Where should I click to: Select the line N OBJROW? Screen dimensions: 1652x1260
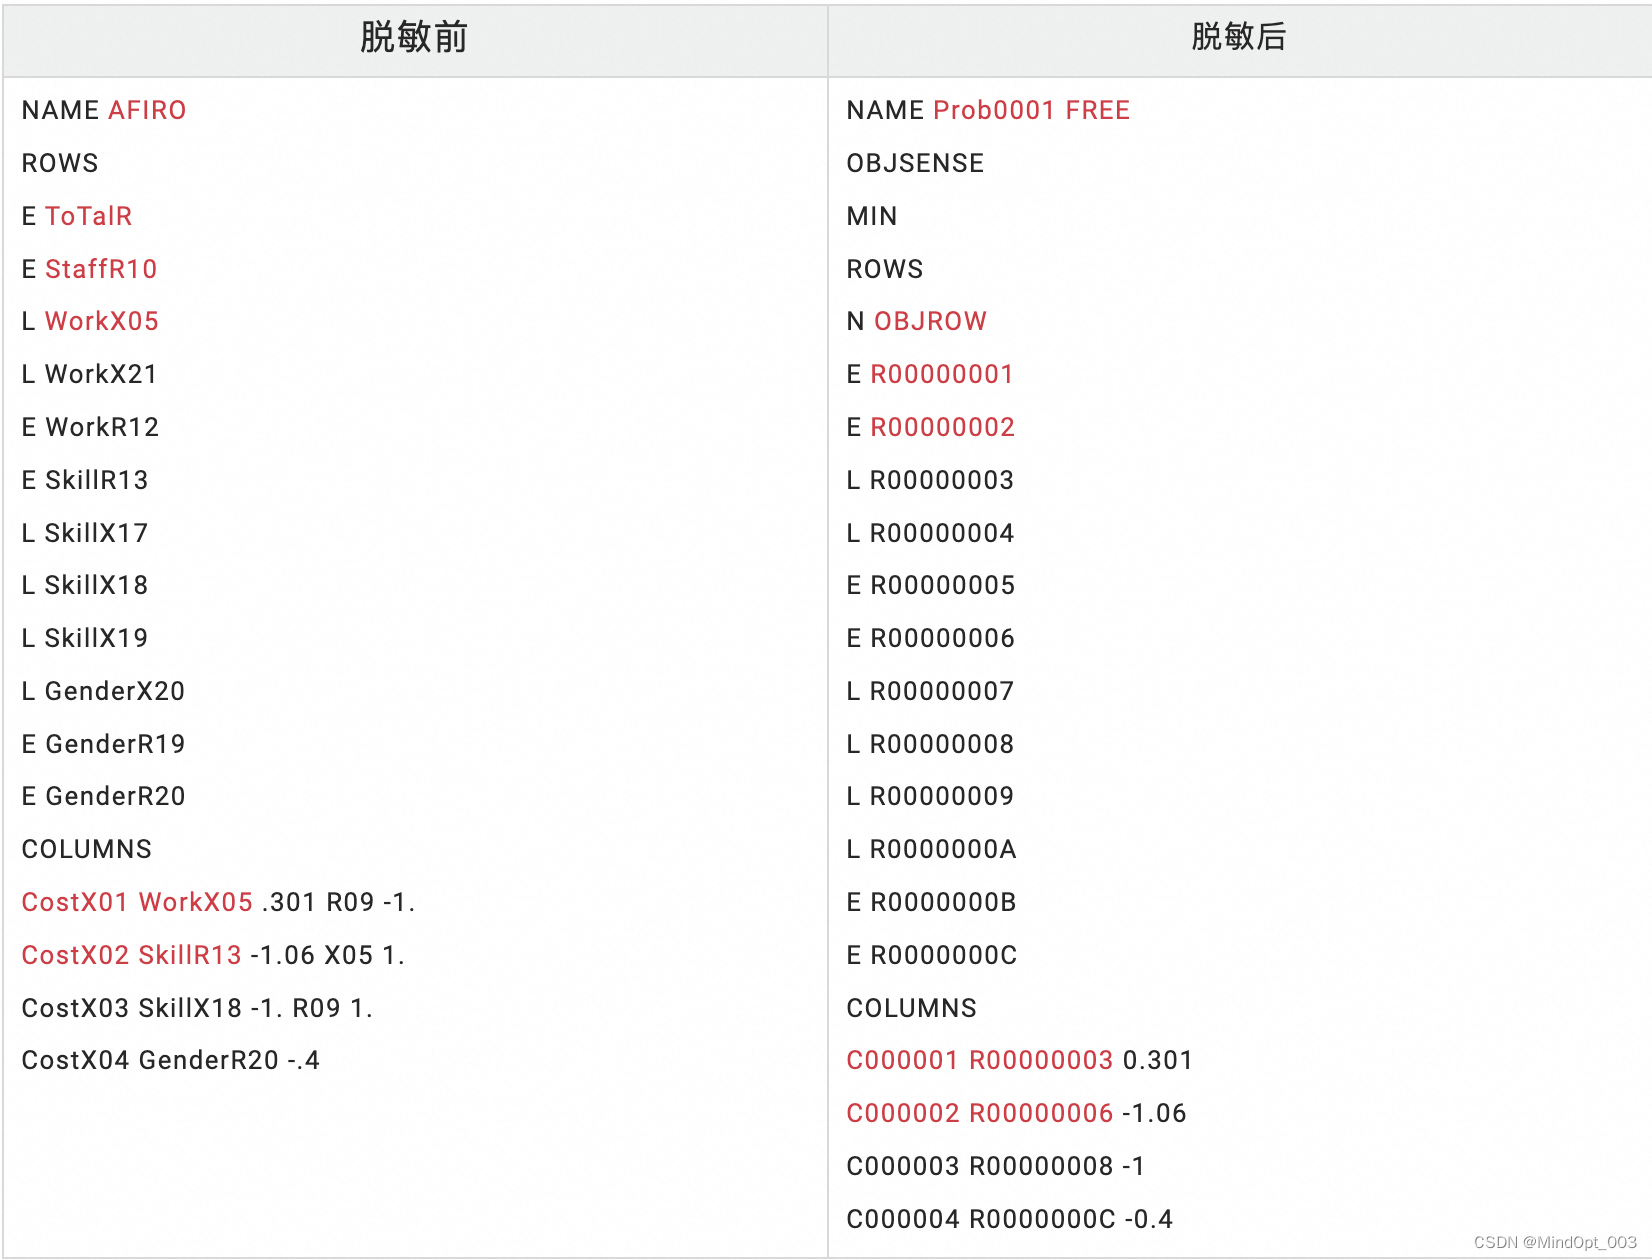click(917, 321)
